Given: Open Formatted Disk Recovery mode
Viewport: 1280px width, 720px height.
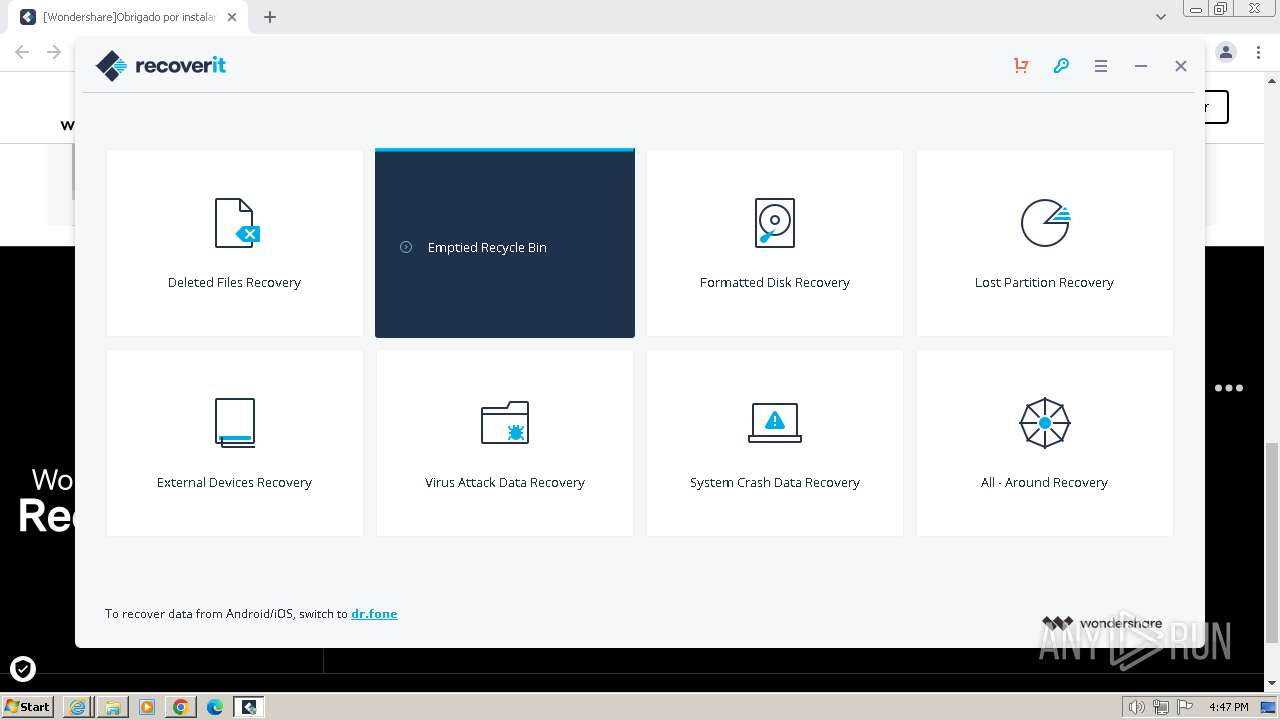Looking at the screenshot, I should [x=775, y=243].
